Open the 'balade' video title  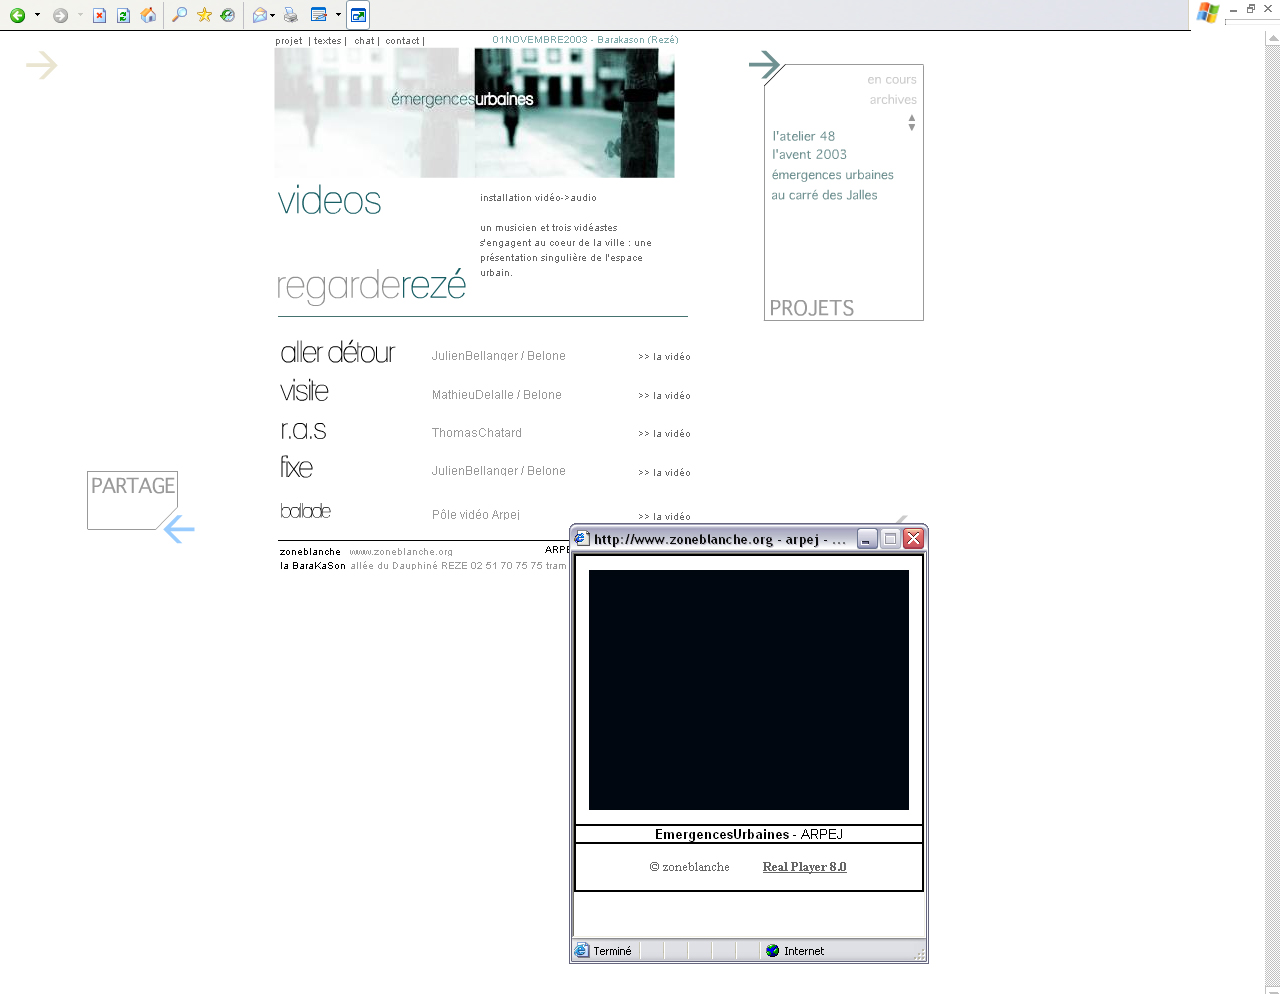coord(305,511)
